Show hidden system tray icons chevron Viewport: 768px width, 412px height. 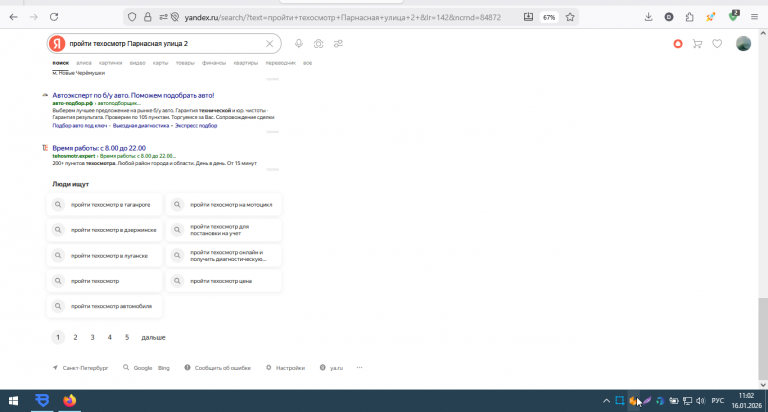[606, 401]
